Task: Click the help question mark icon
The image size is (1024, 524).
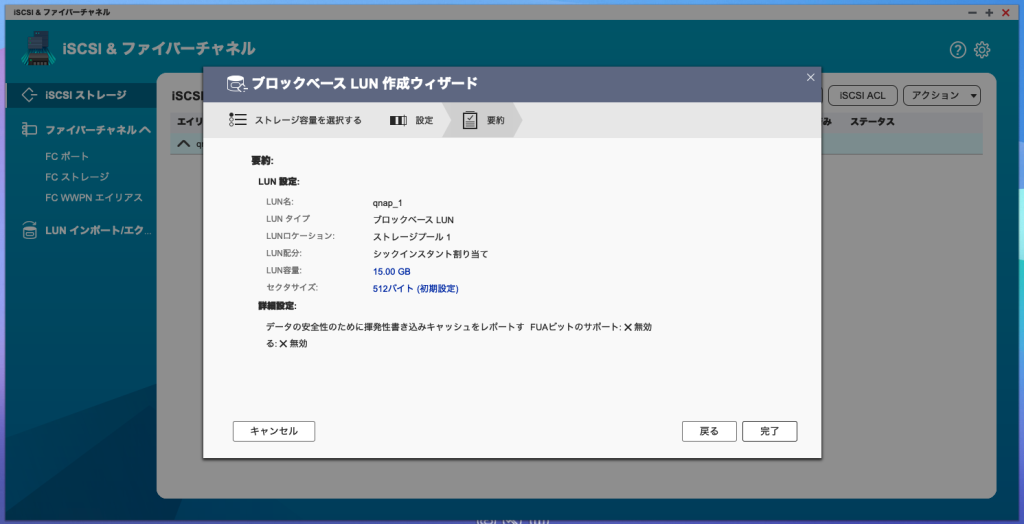Action: pos(957,50)
